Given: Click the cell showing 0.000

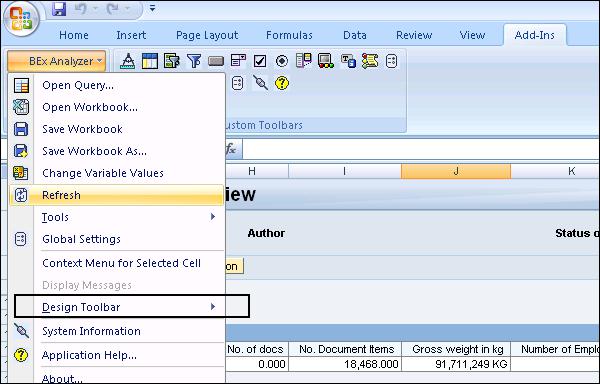Looking at the screenshot, I should click(256, 364).
